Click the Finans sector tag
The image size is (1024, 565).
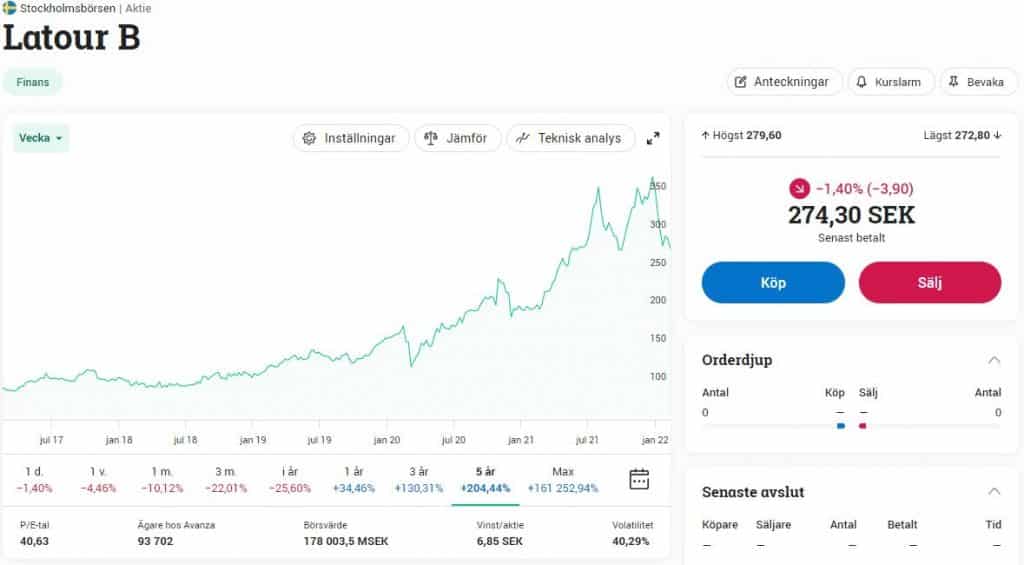(33, 82)
